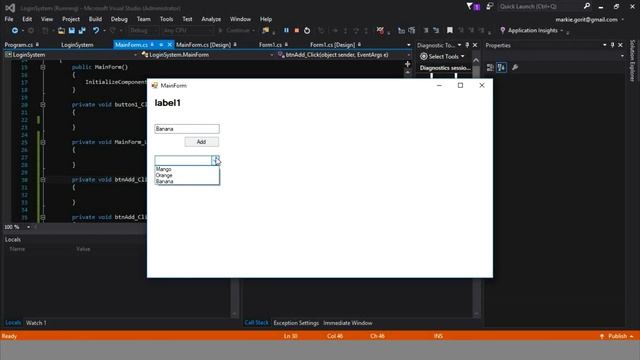Switch to the Immediate Window tab
Image resolution: width=640 pixels, height=360 pixels.
(x=348, y=323)
